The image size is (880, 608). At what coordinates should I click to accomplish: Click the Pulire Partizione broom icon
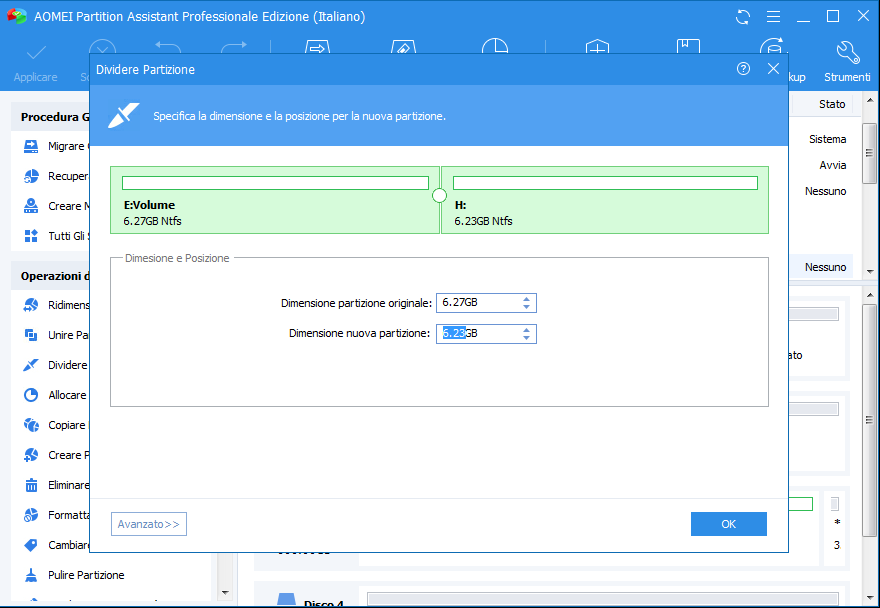tap(31, 575)
